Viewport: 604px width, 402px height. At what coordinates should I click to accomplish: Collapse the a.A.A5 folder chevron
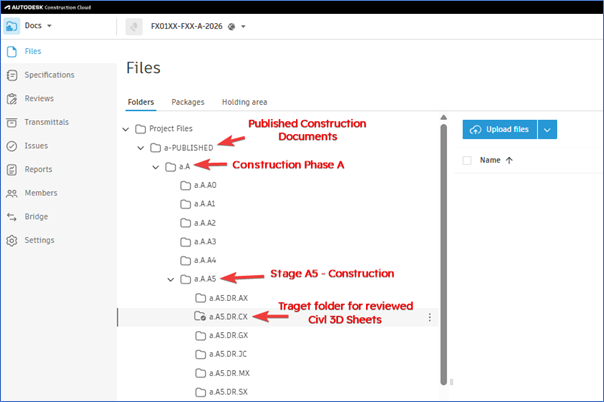pyautogui.click(x=171, y=280)
